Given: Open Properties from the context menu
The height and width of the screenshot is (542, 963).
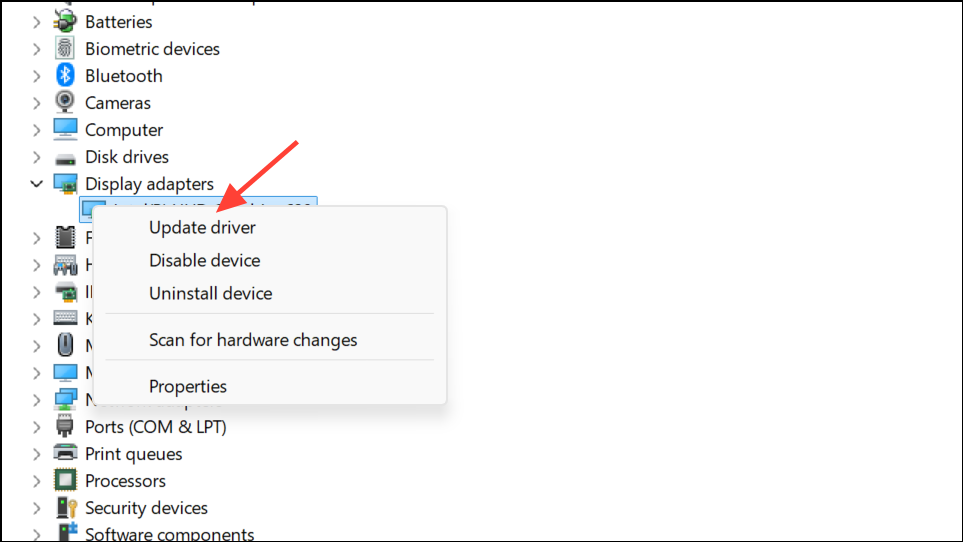Looking at the screenshot, I should [x=188, y=387].
